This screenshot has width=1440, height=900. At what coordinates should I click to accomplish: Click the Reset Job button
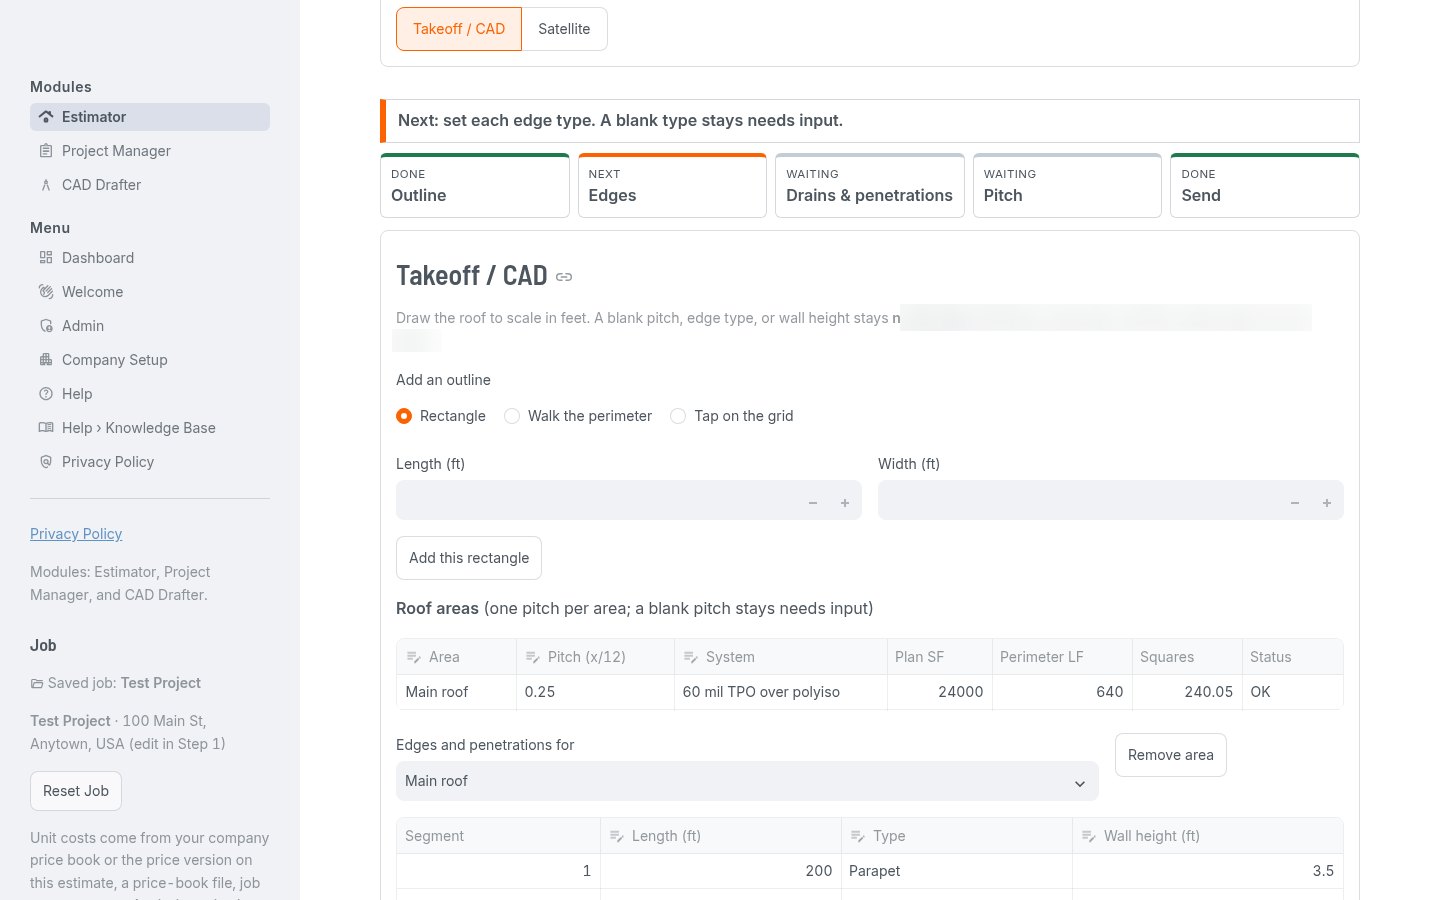(76, 791)
